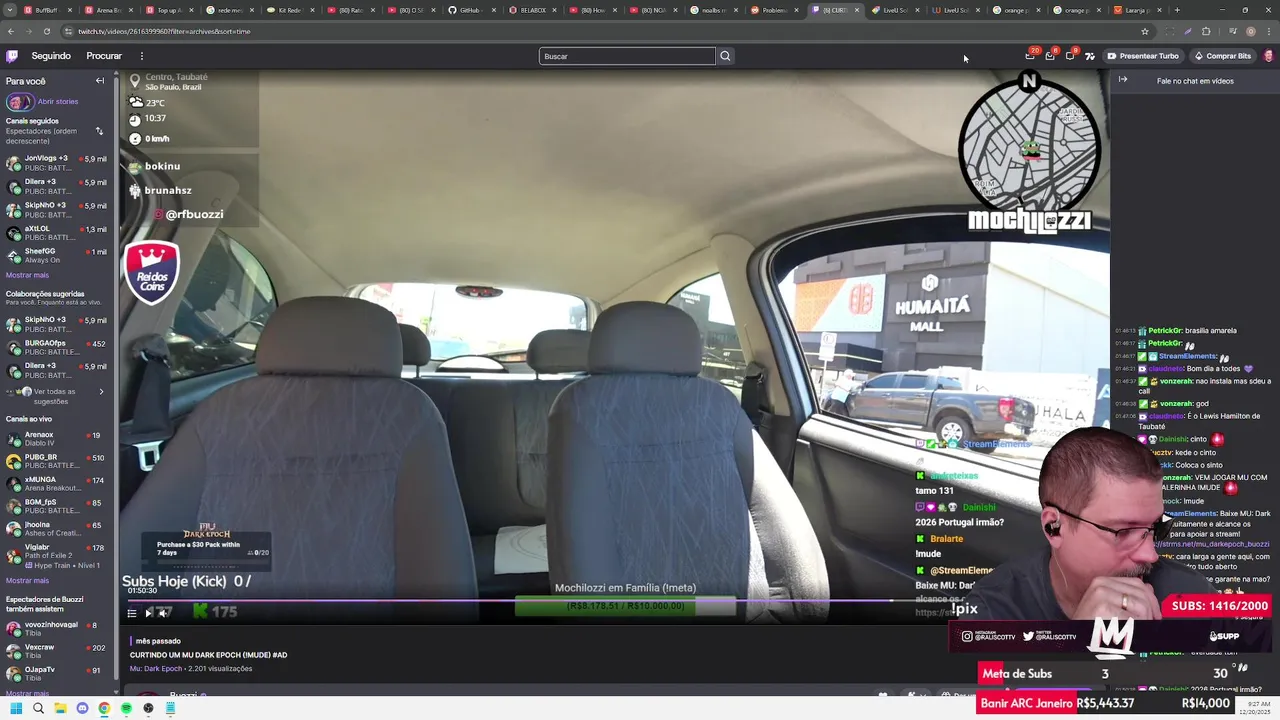Change followed channels sort order
The image size is (1280, 720).
coord(99,131)
